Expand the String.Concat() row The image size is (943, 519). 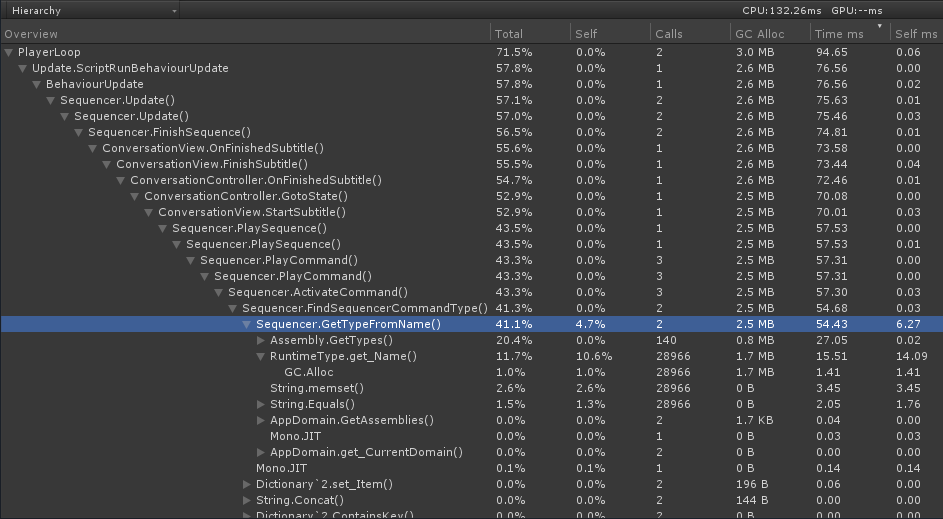point(247,500)
